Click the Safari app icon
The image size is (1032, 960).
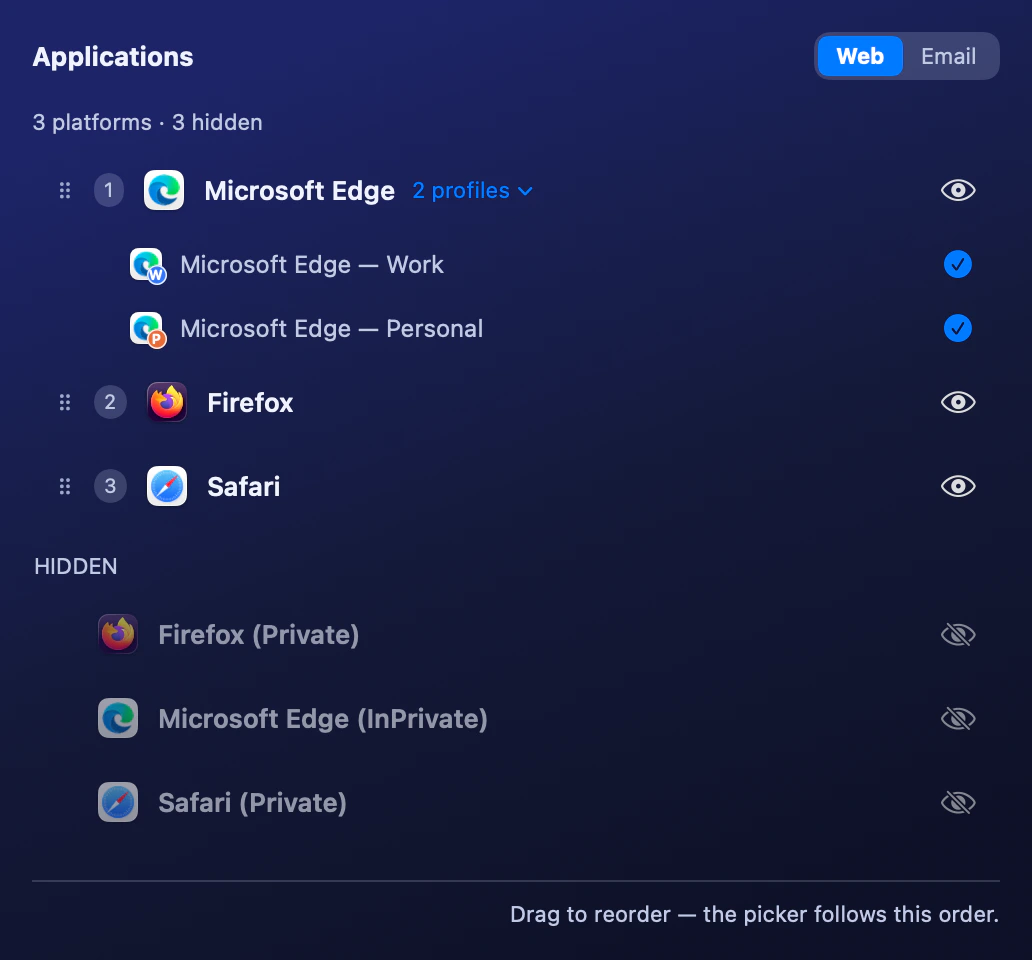pyautogui.click(x=167, y=486)
